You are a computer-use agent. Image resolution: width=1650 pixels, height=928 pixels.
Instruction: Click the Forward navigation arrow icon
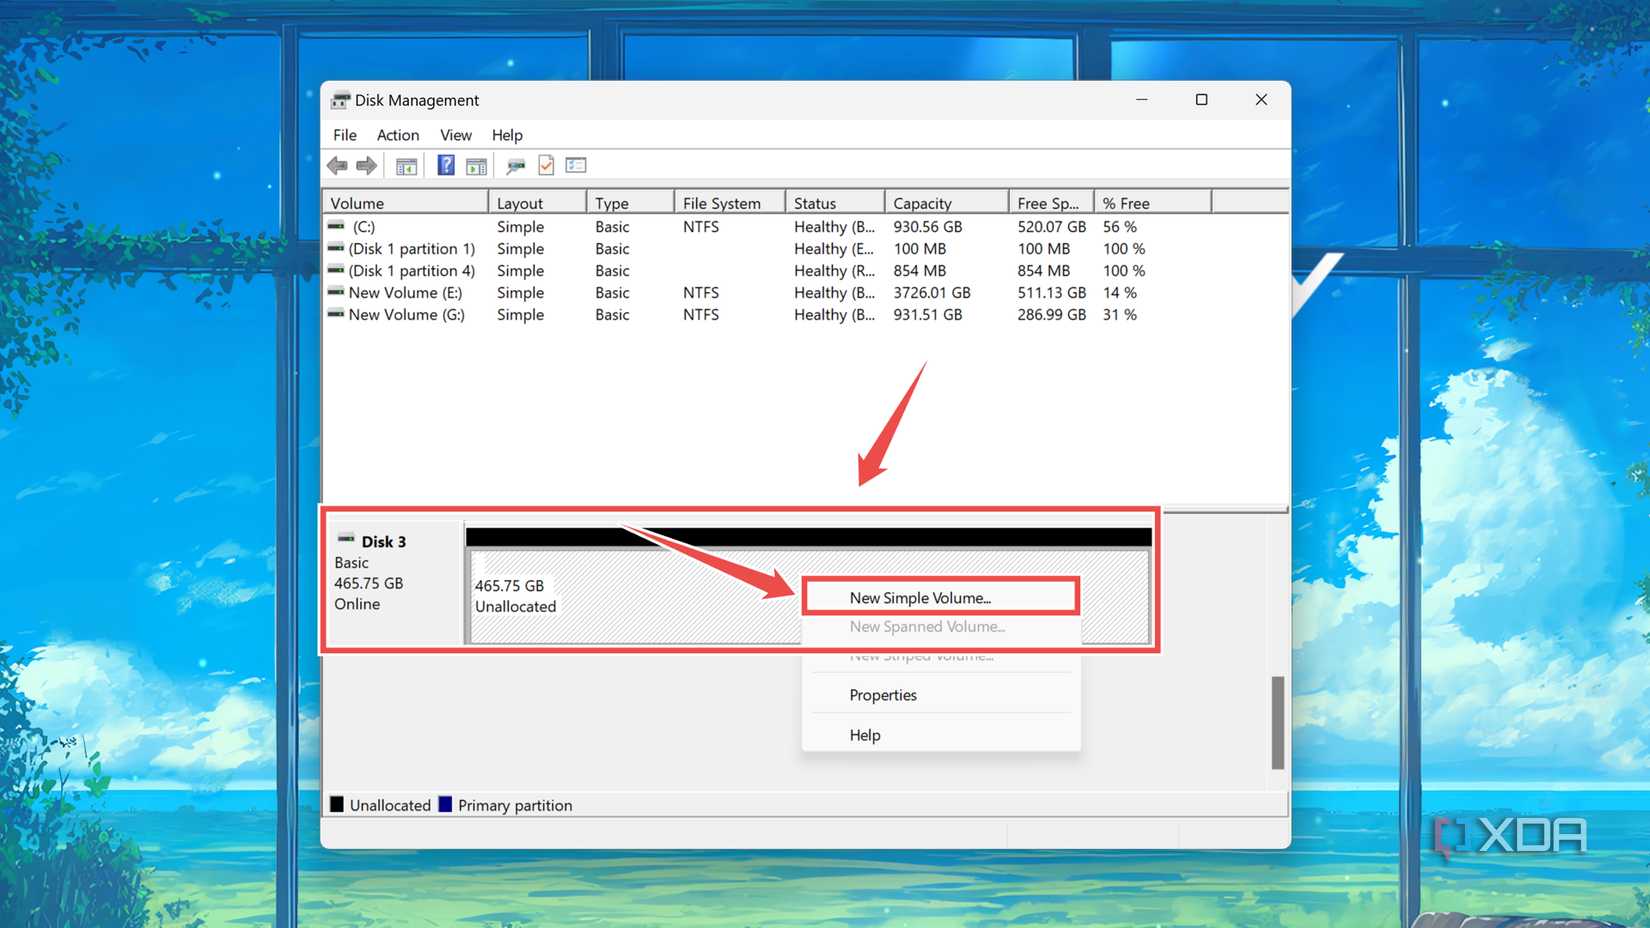[367, 164]
